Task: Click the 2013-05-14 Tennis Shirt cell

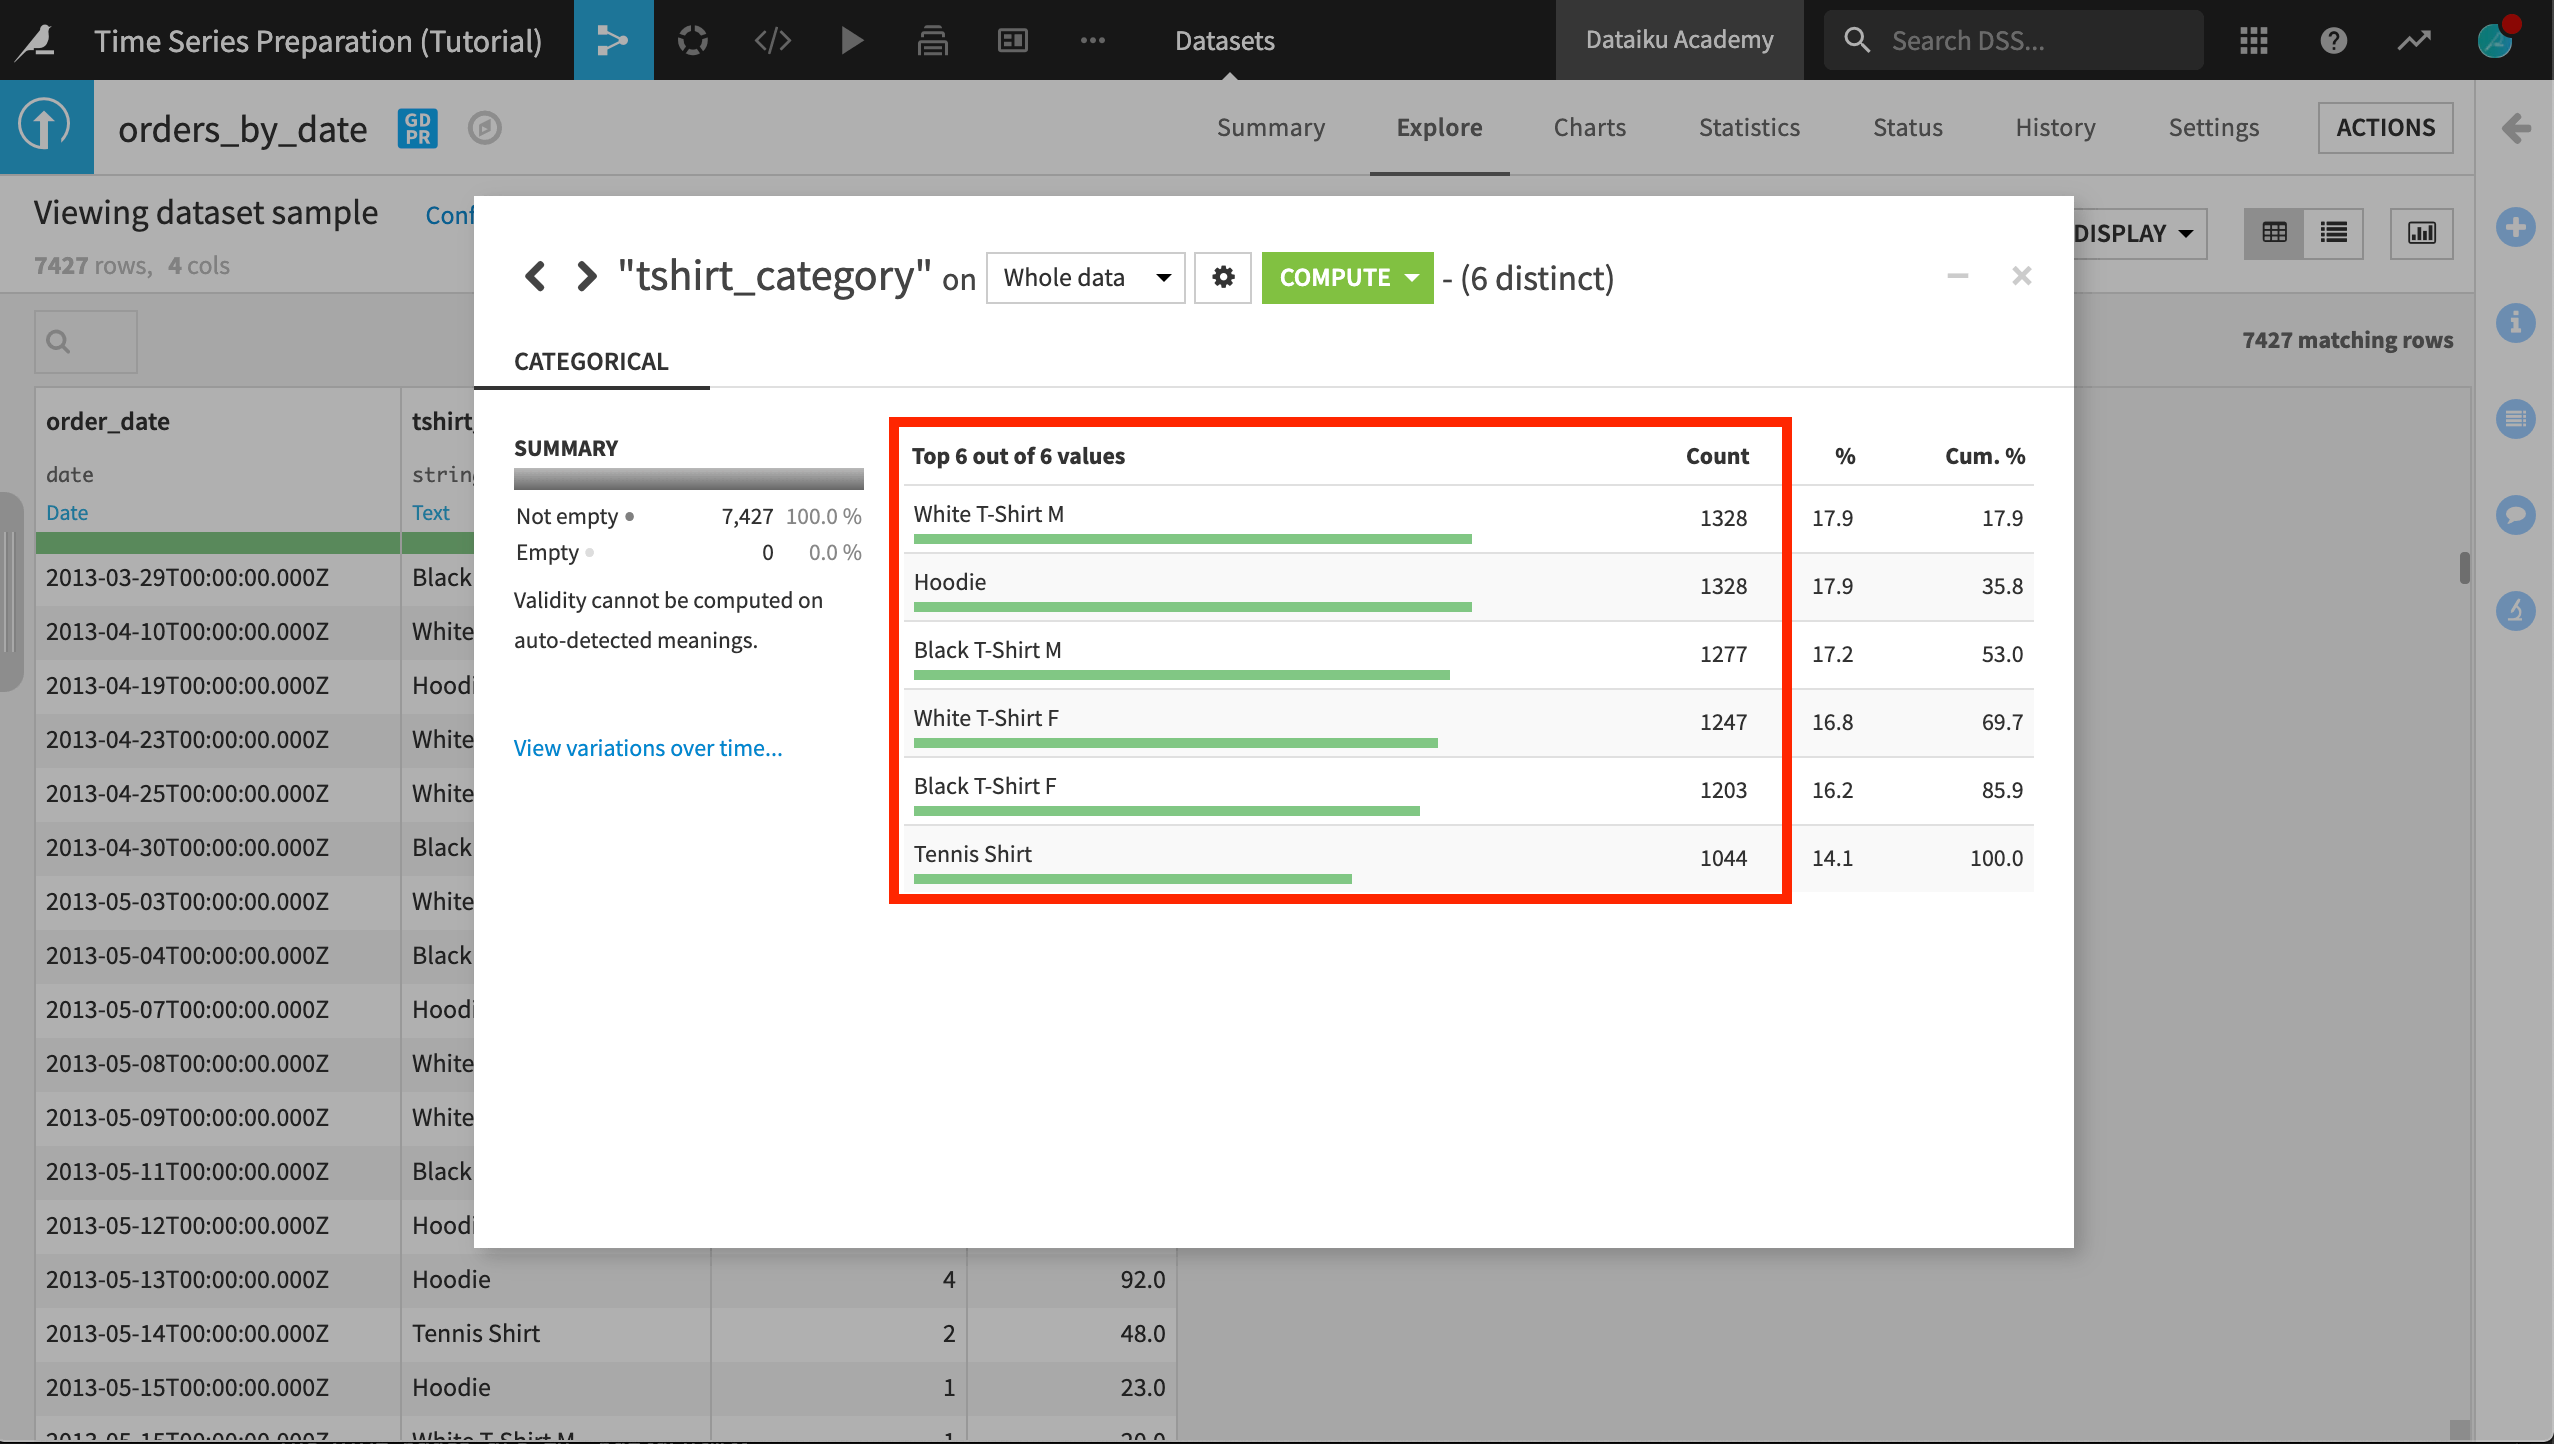Action: [555, 1333]
